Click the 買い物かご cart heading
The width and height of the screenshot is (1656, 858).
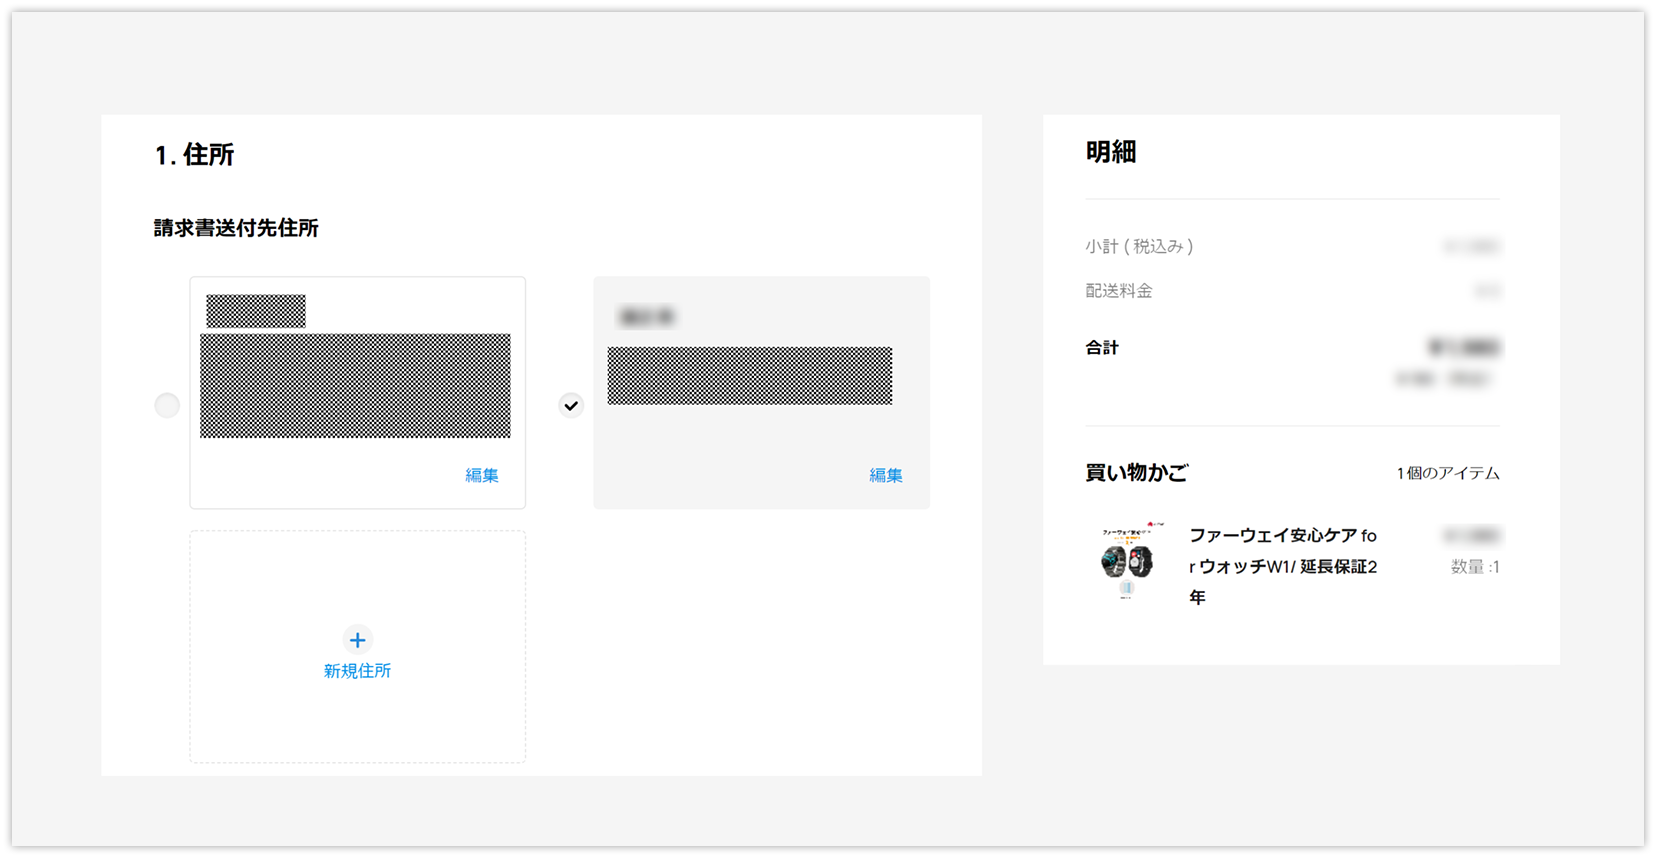click(1136, 473)
